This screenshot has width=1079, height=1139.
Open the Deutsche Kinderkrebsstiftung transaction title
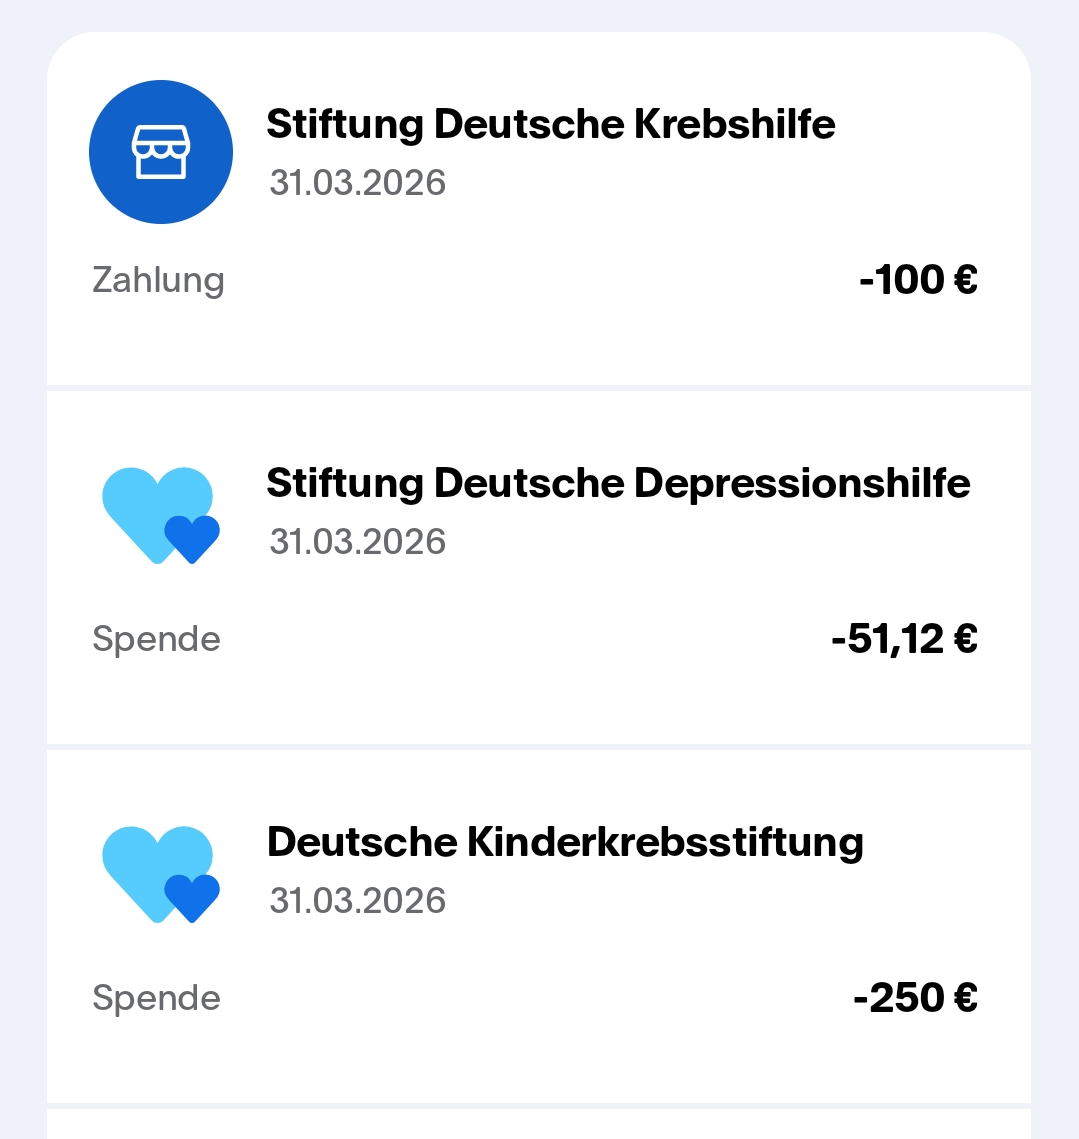pos(565,842)
